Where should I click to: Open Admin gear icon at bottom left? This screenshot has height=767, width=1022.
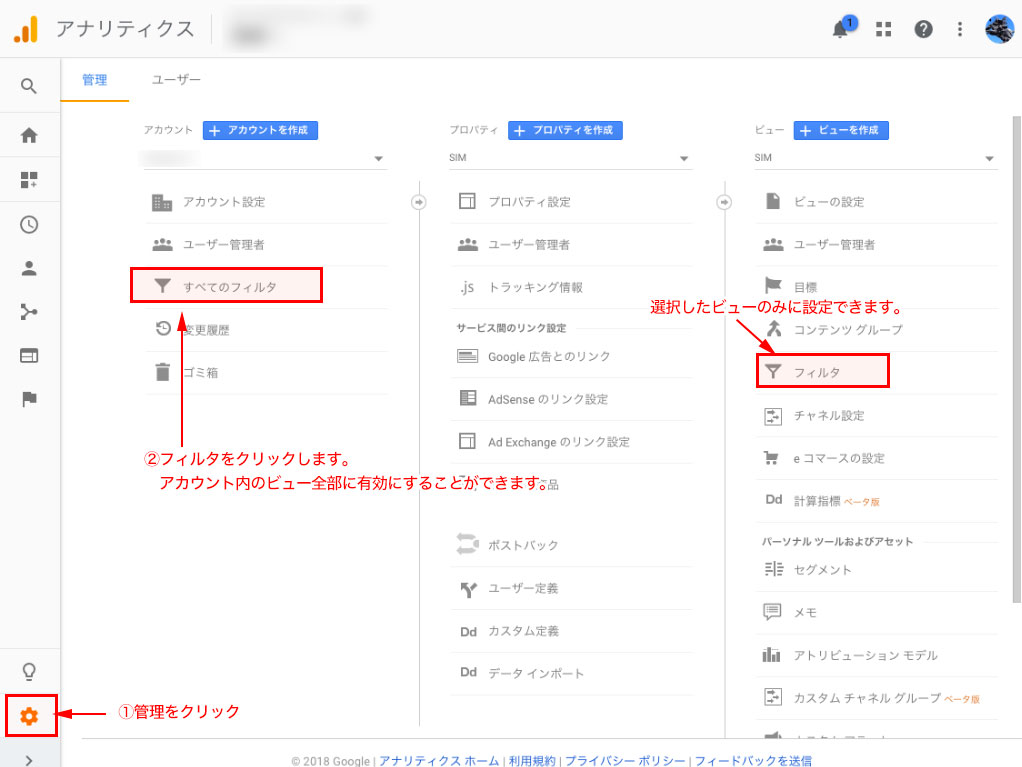tap(29, 716)
